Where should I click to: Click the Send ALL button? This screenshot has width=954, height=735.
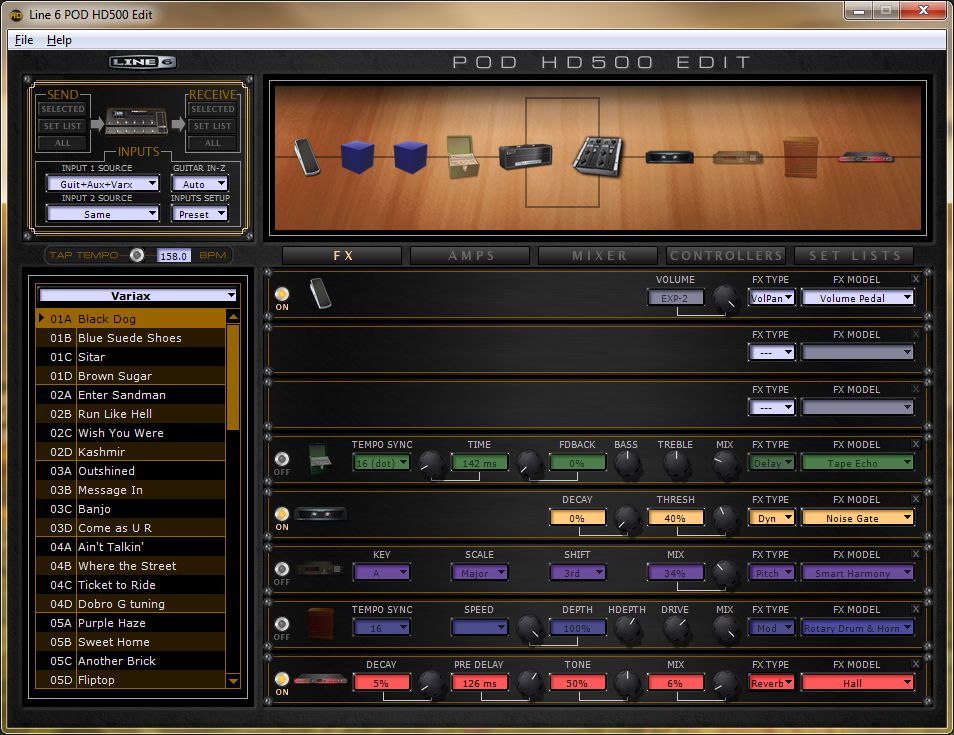(63, 143)
